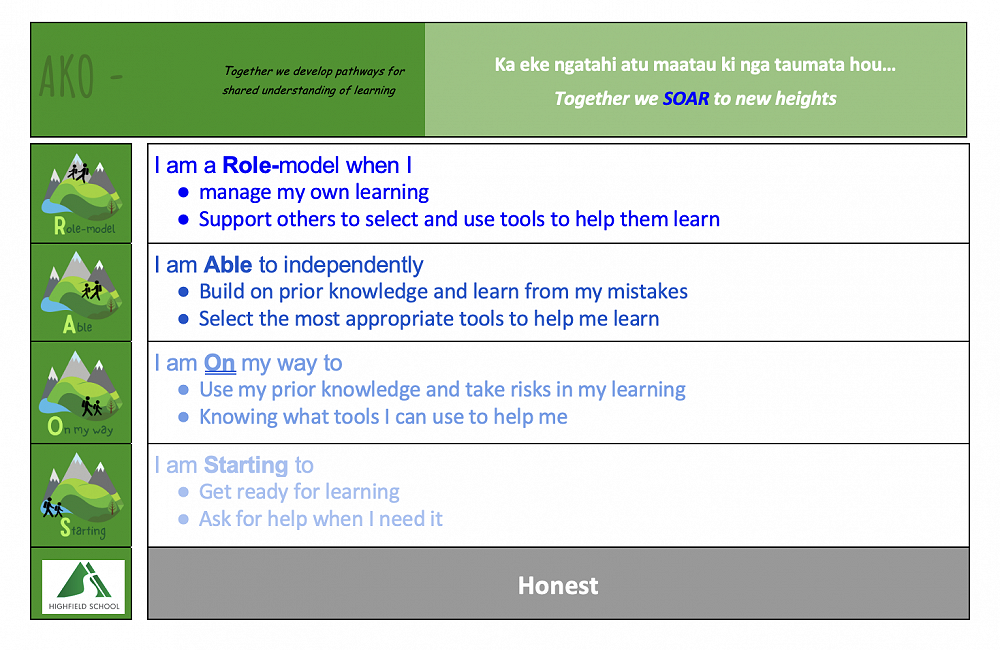Click the Able mountain icon
Viewport: 1000px width, 650px height.
[x=81, y=293]
